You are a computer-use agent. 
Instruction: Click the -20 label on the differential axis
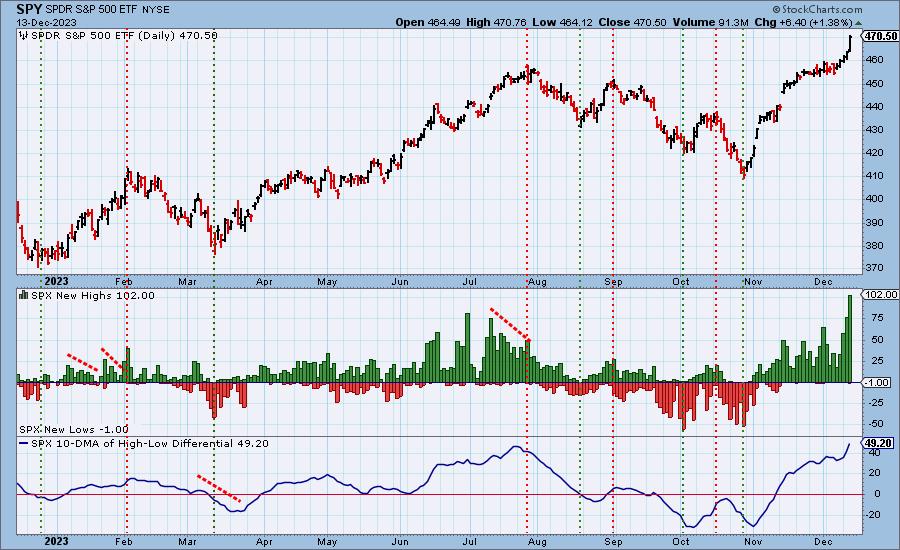coord(874,514)
